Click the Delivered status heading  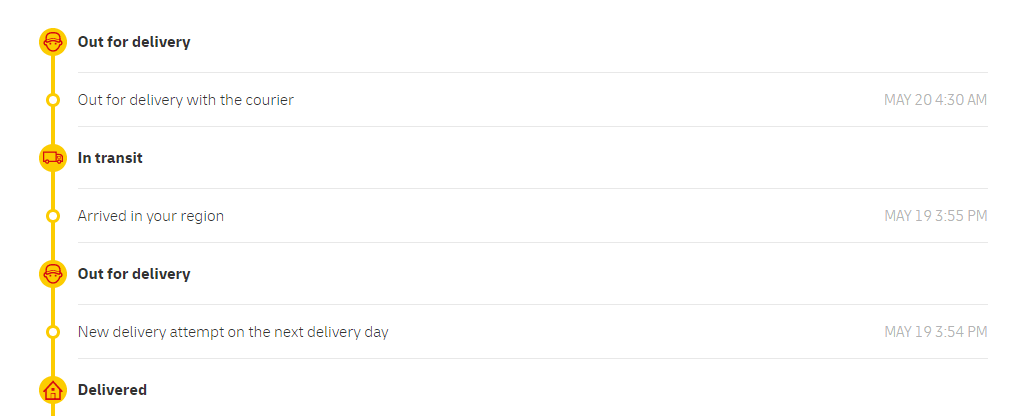[x=112, y=389]
